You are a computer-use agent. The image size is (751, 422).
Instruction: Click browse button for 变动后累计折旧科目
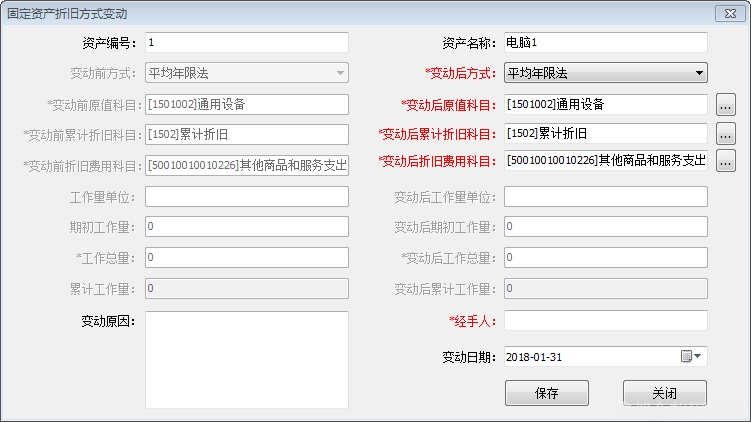pyautogui.click(x=726, y=133)
